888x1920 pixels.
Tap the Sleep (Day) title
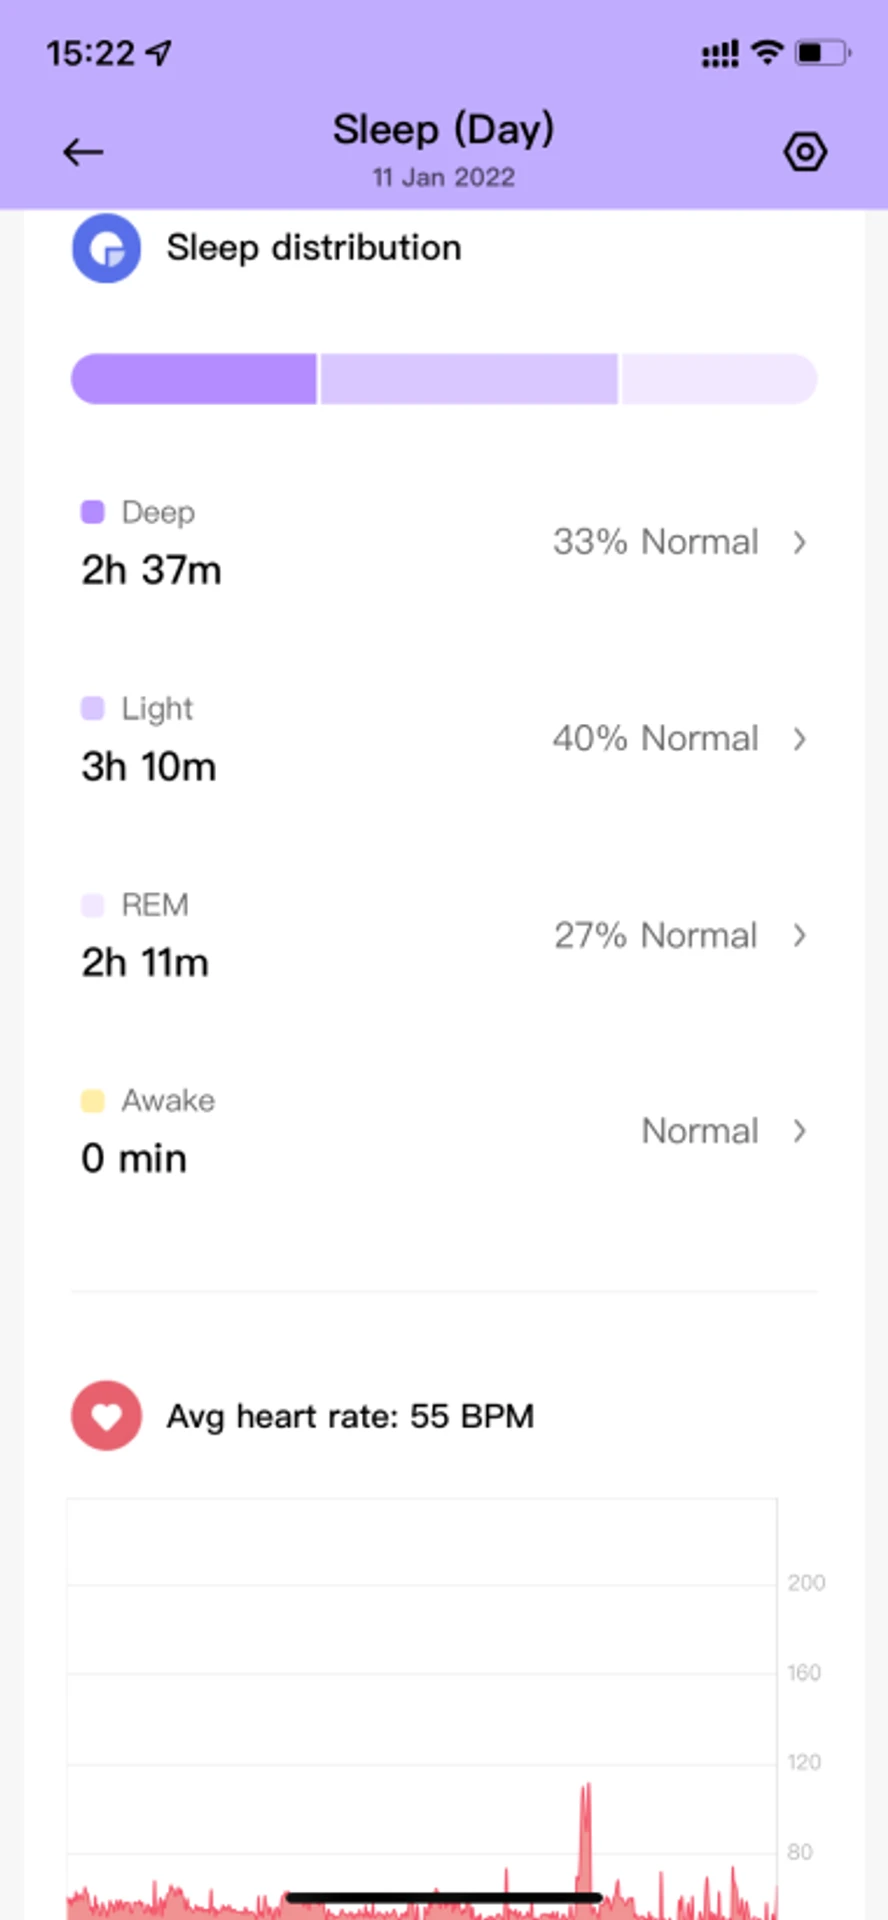tap(444, 130)
